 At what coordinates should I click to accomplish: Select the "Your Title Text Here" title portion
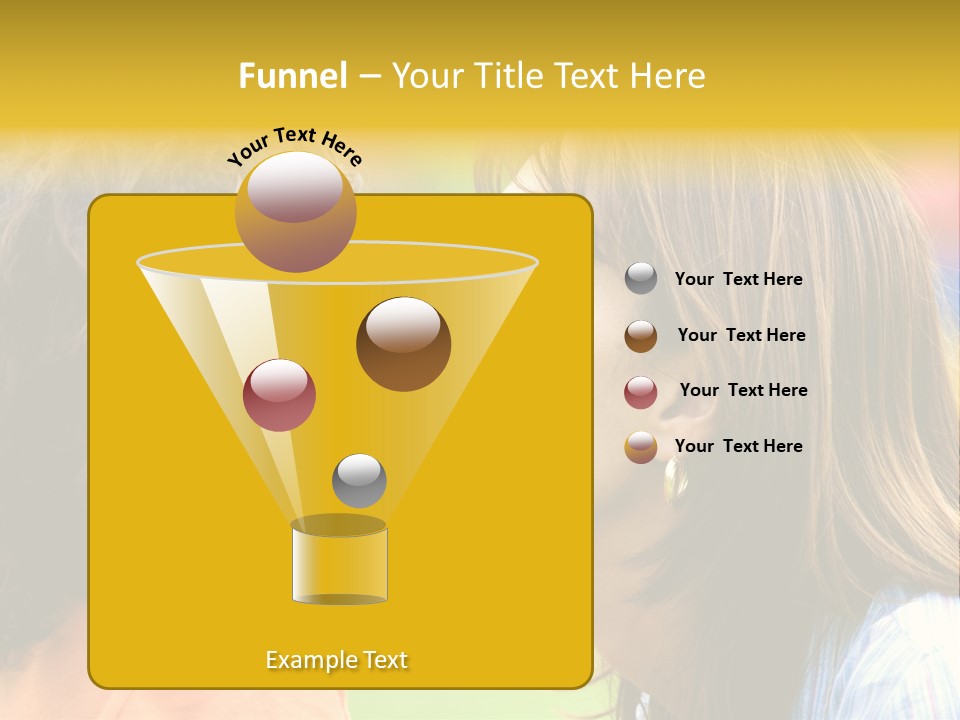pos(548,76)
